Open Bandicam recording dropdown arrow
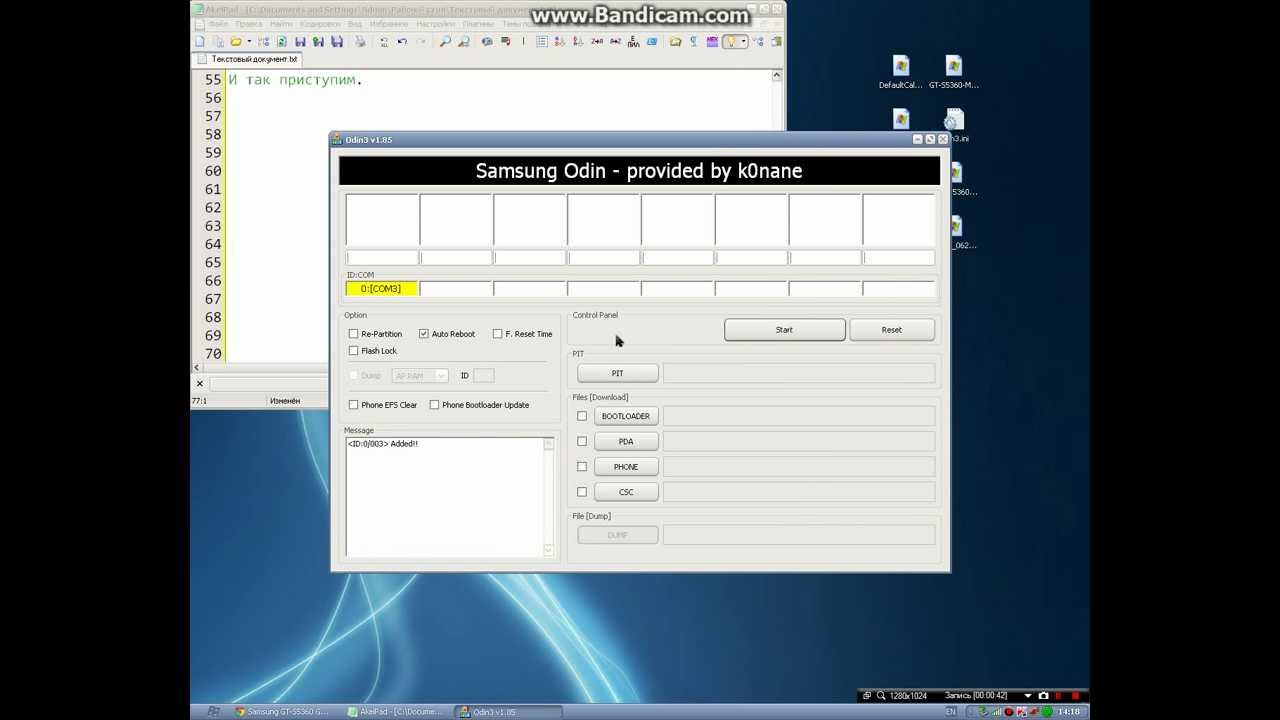This screenshot has width=1280, height=720. [1027, 696]
